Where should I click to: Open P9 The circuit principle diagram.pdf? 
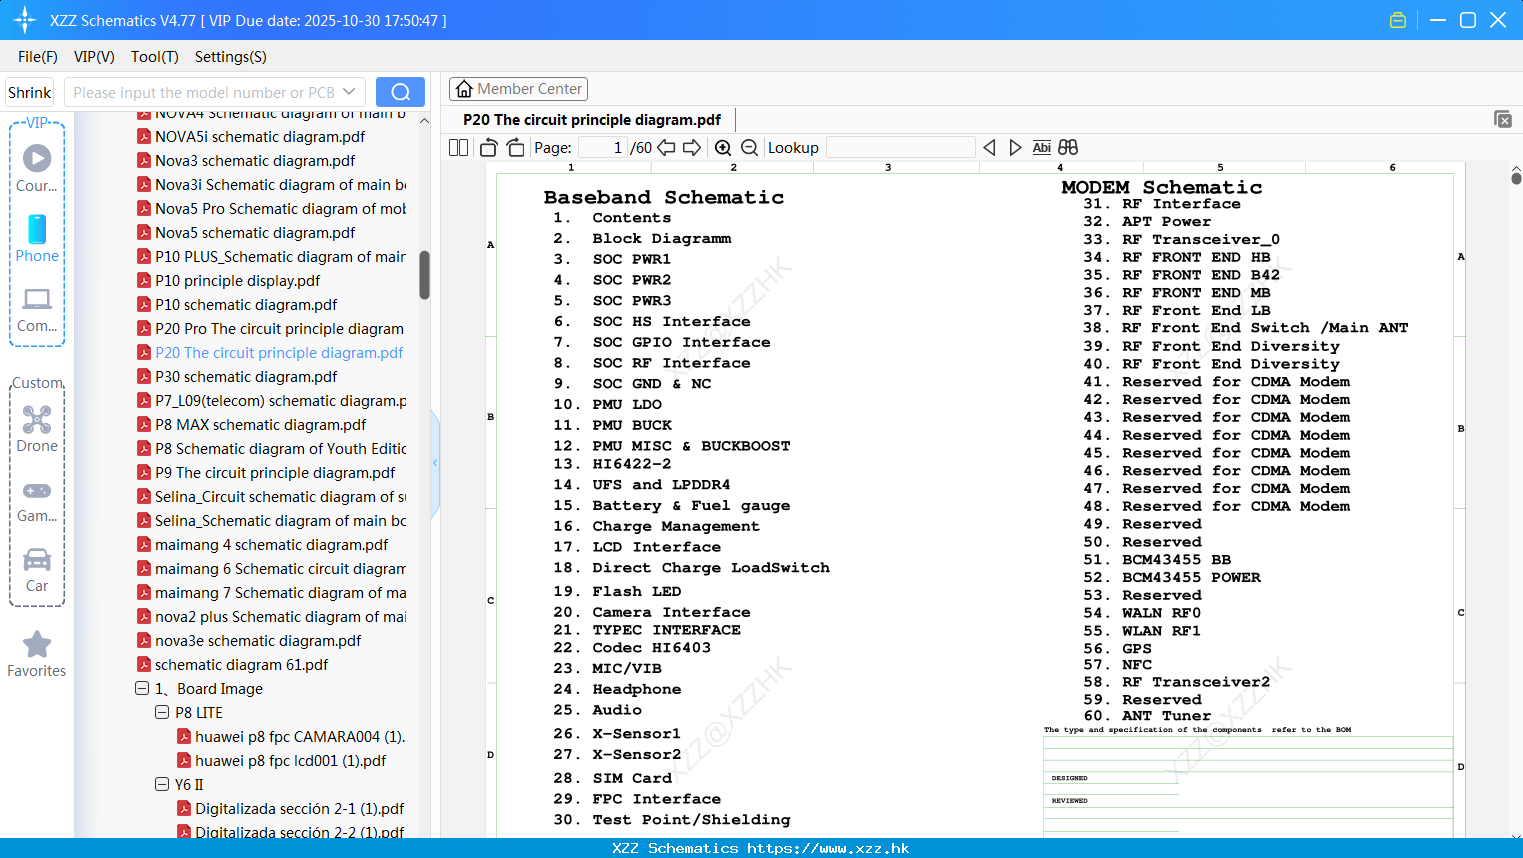tap(275, 472)
